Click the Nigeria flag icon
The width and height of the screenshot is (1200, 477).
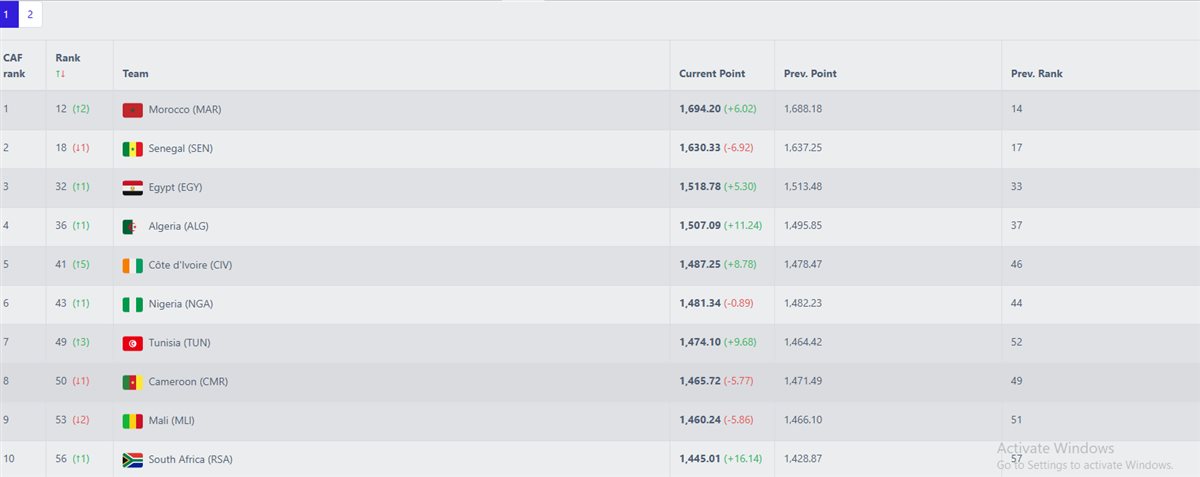132,304
